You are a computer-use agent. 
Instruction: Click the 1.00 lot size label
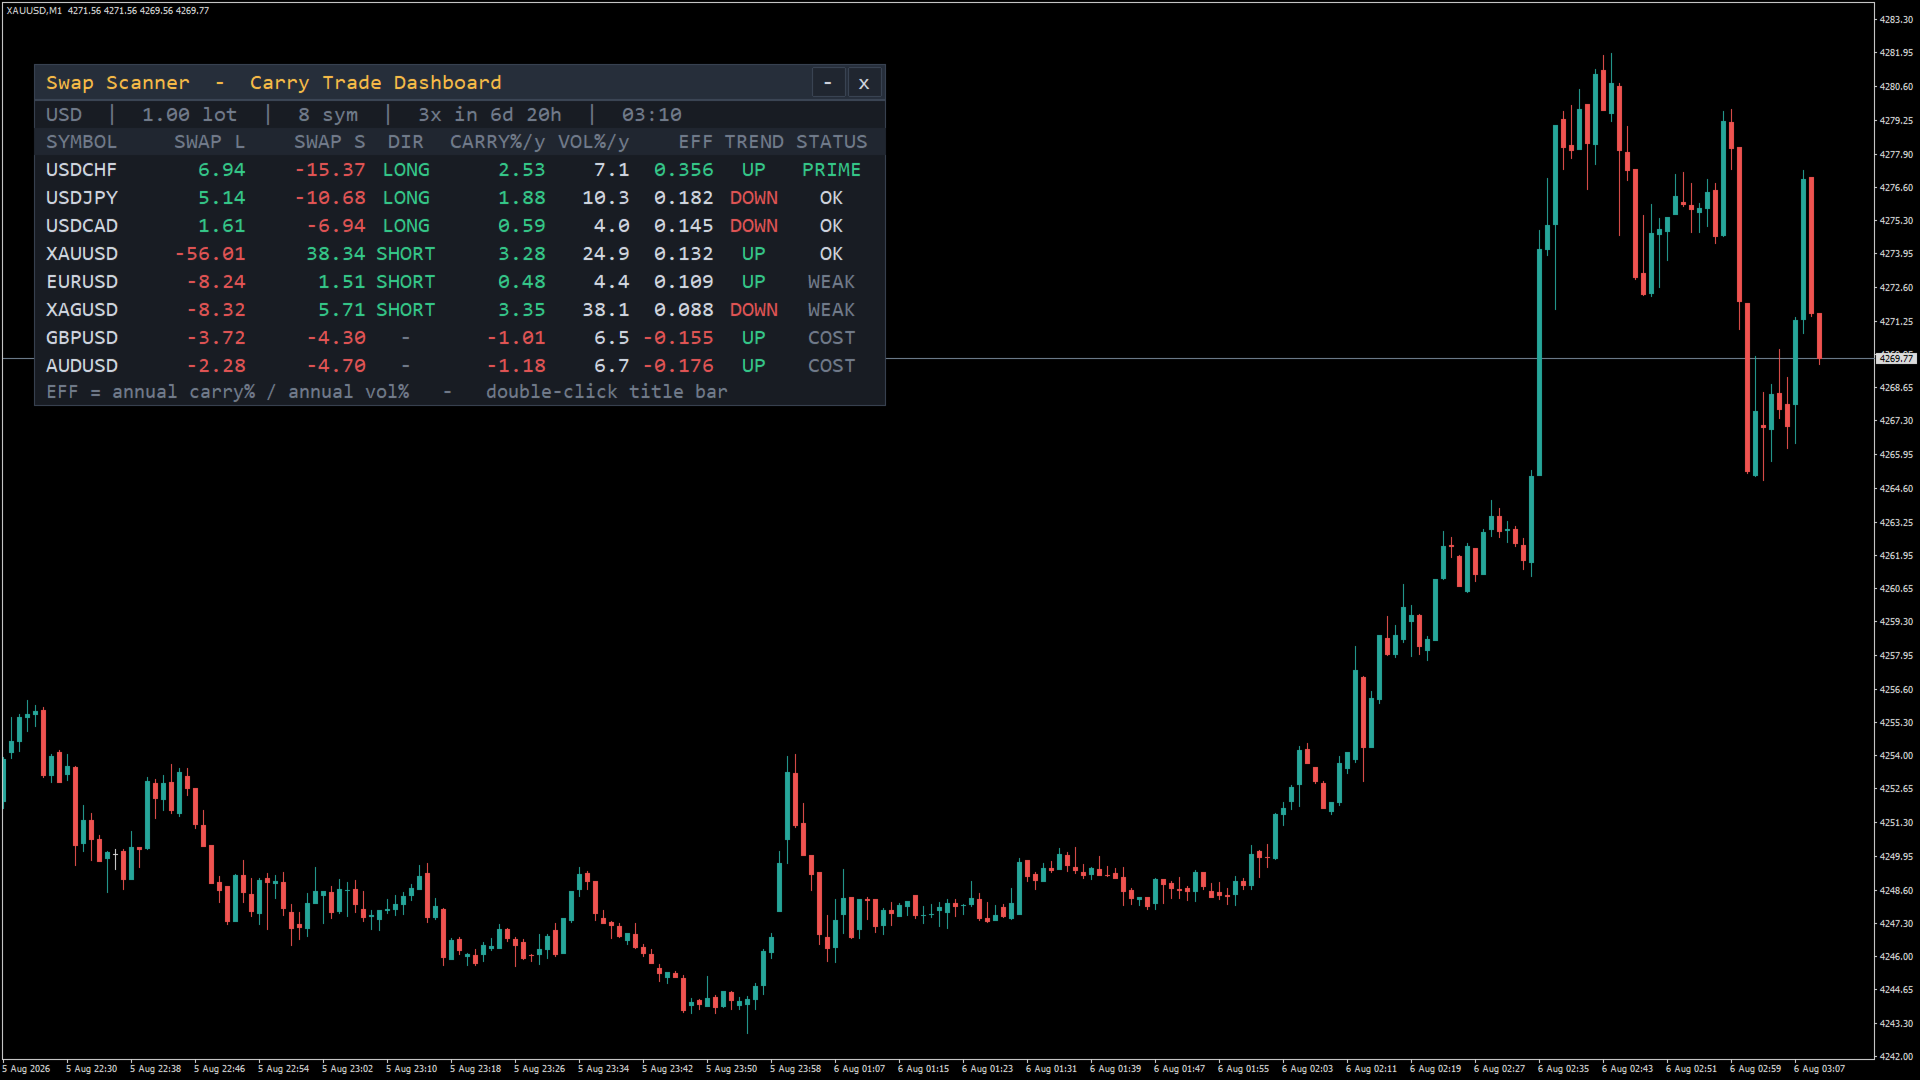click(190, 115)
